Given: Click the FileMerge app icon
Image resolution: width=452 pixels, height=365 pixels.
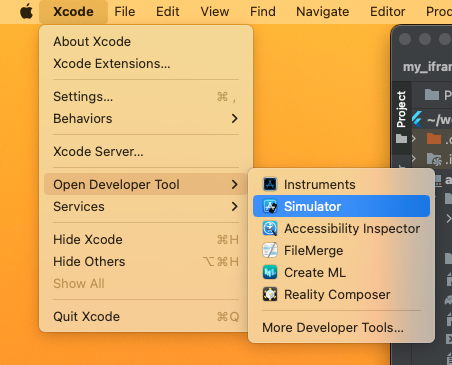Looking at the screenshot, I should 270,250.
